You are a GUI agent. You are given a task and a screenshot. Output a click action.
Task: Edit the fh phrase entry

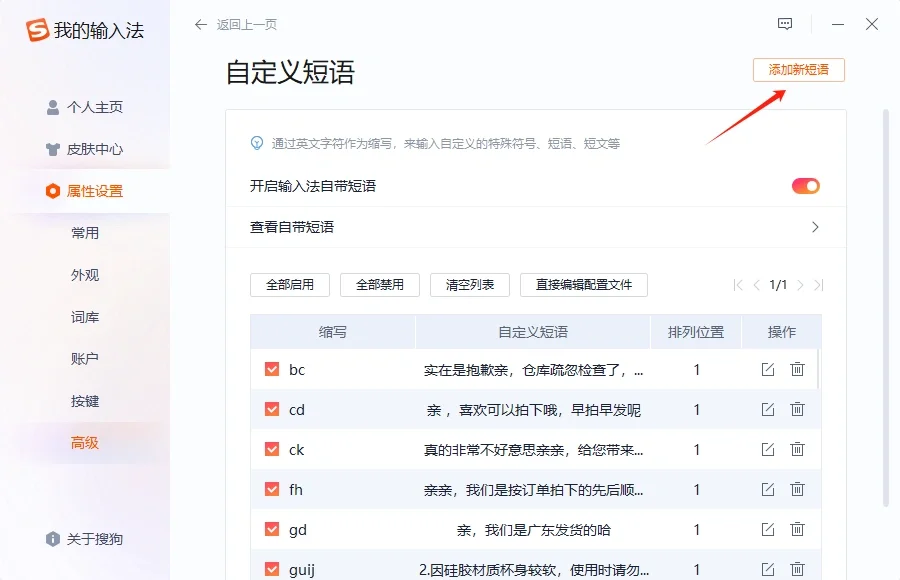tap(768, 489)
